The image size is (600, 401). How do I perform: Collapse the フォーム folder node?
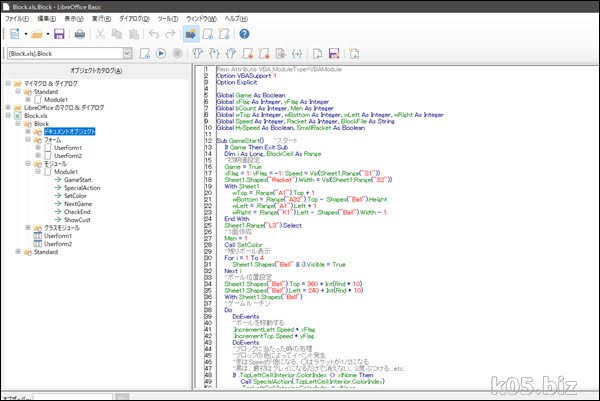28,139
